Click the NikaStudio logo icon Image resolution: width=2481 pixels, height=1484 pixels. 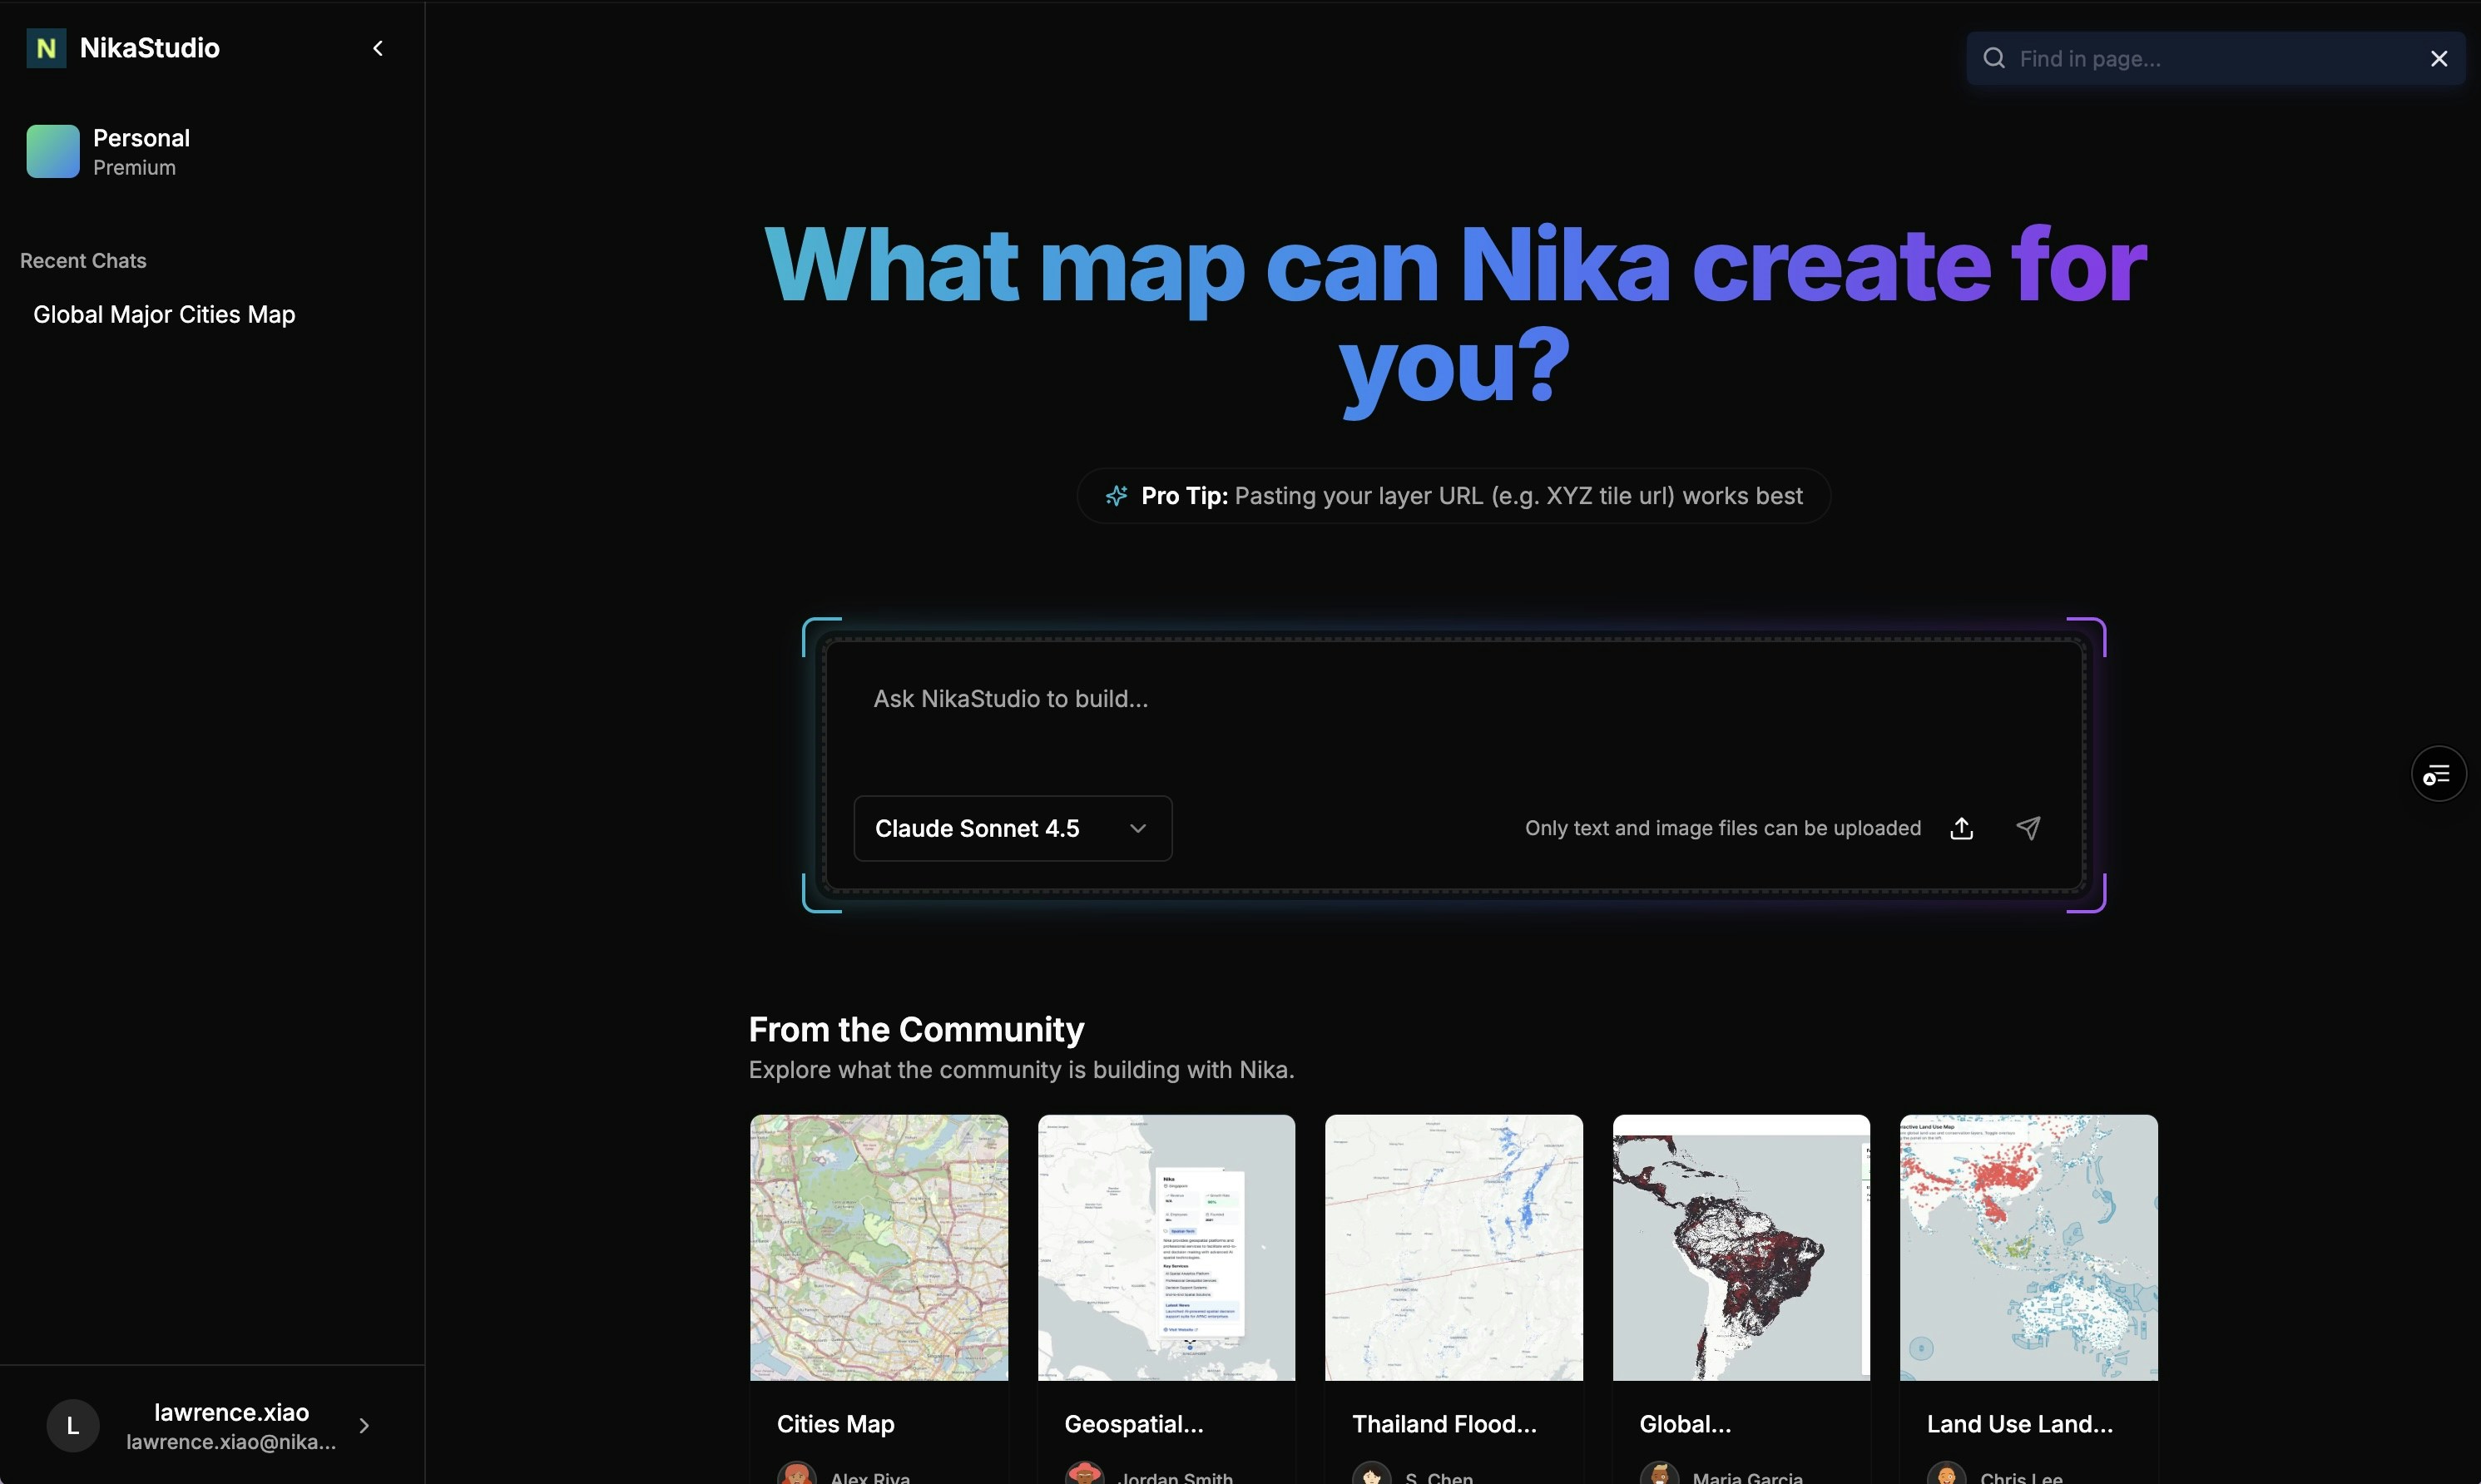[x=44, y=47]
